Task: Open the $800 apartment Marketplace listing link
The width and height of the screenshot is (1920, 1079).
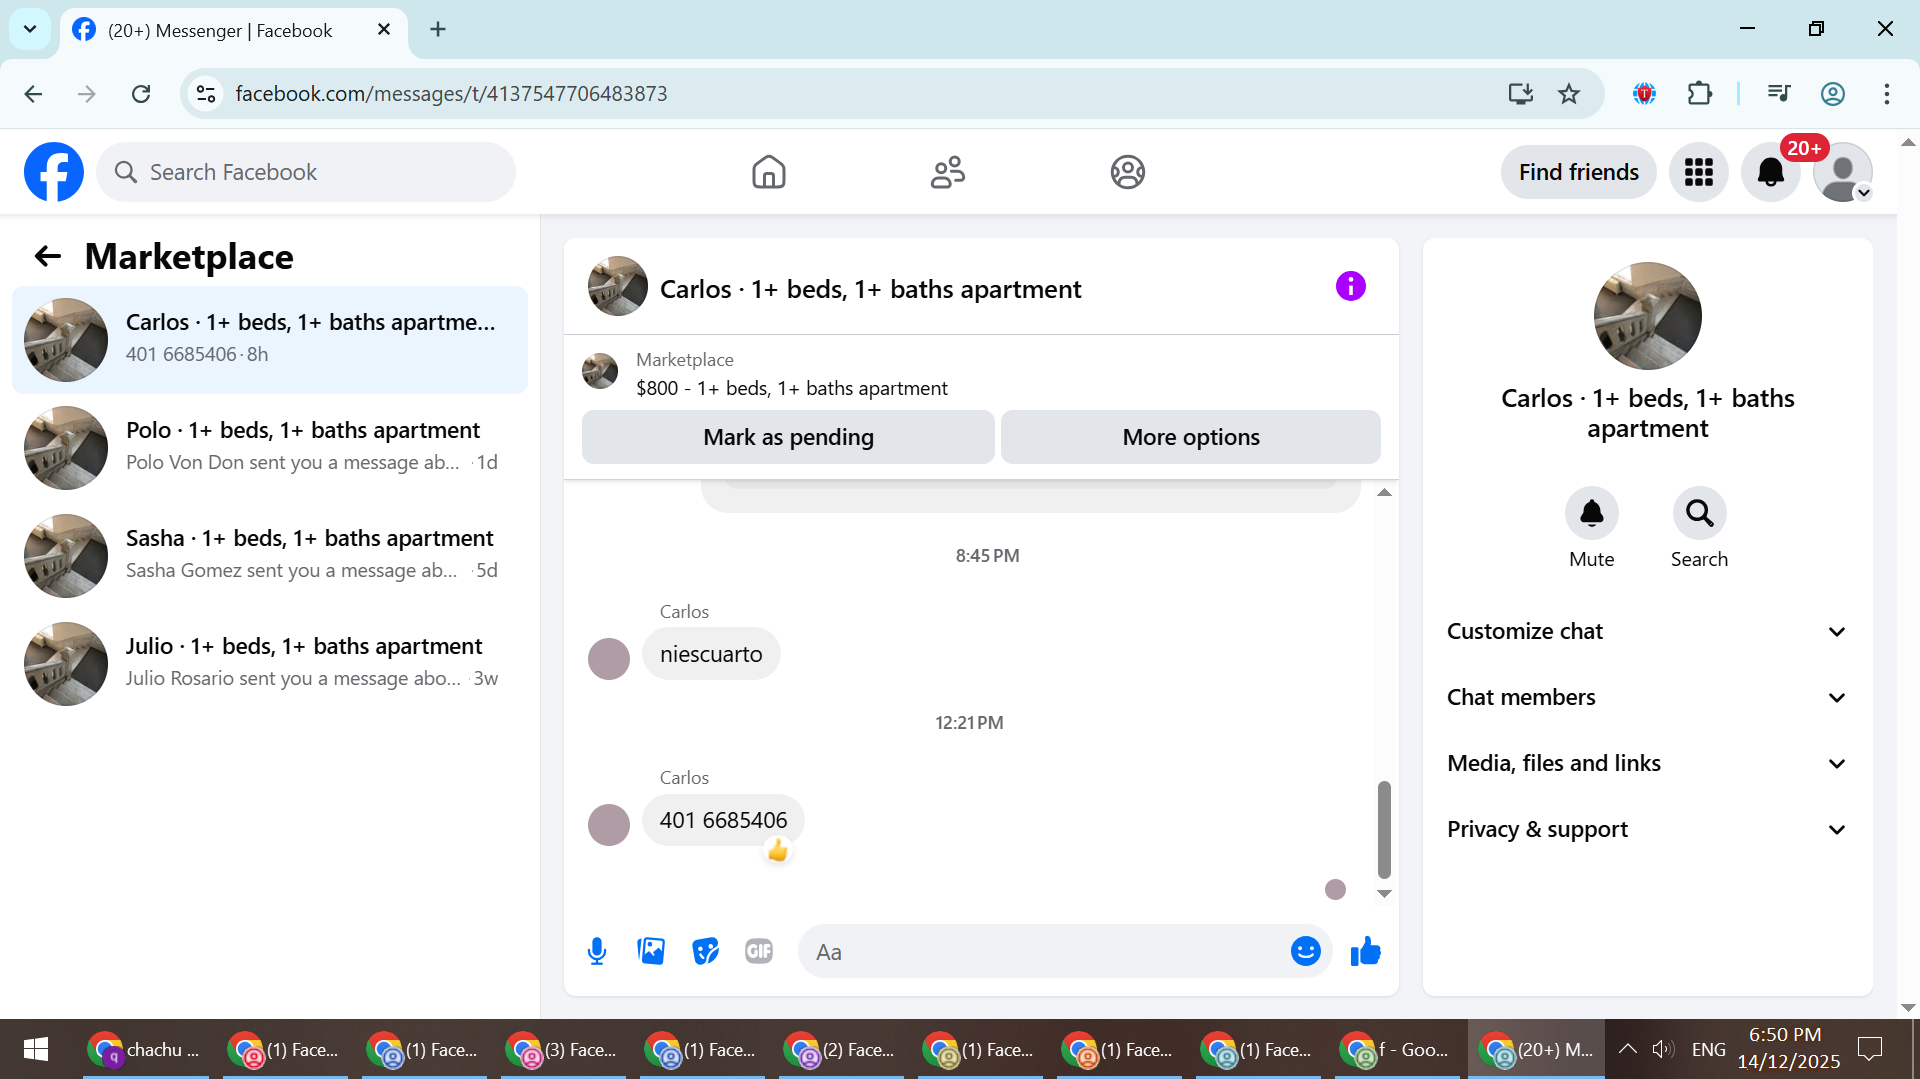Action: 792,388
